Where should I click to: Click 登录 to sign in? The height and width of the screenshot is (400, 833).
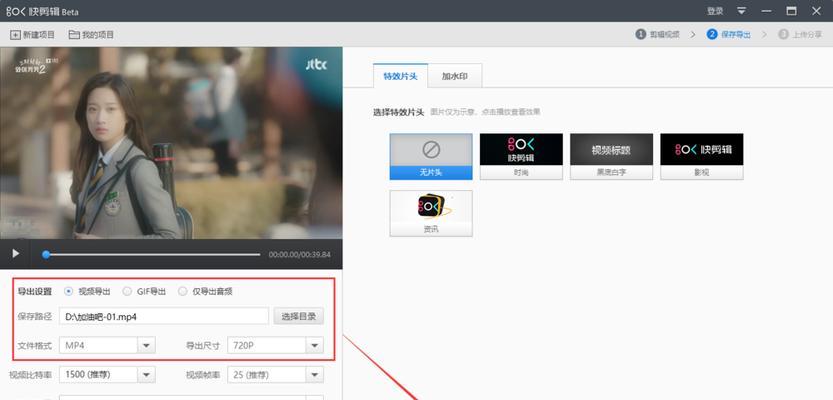pyautogui.click(x=715, y=11)
